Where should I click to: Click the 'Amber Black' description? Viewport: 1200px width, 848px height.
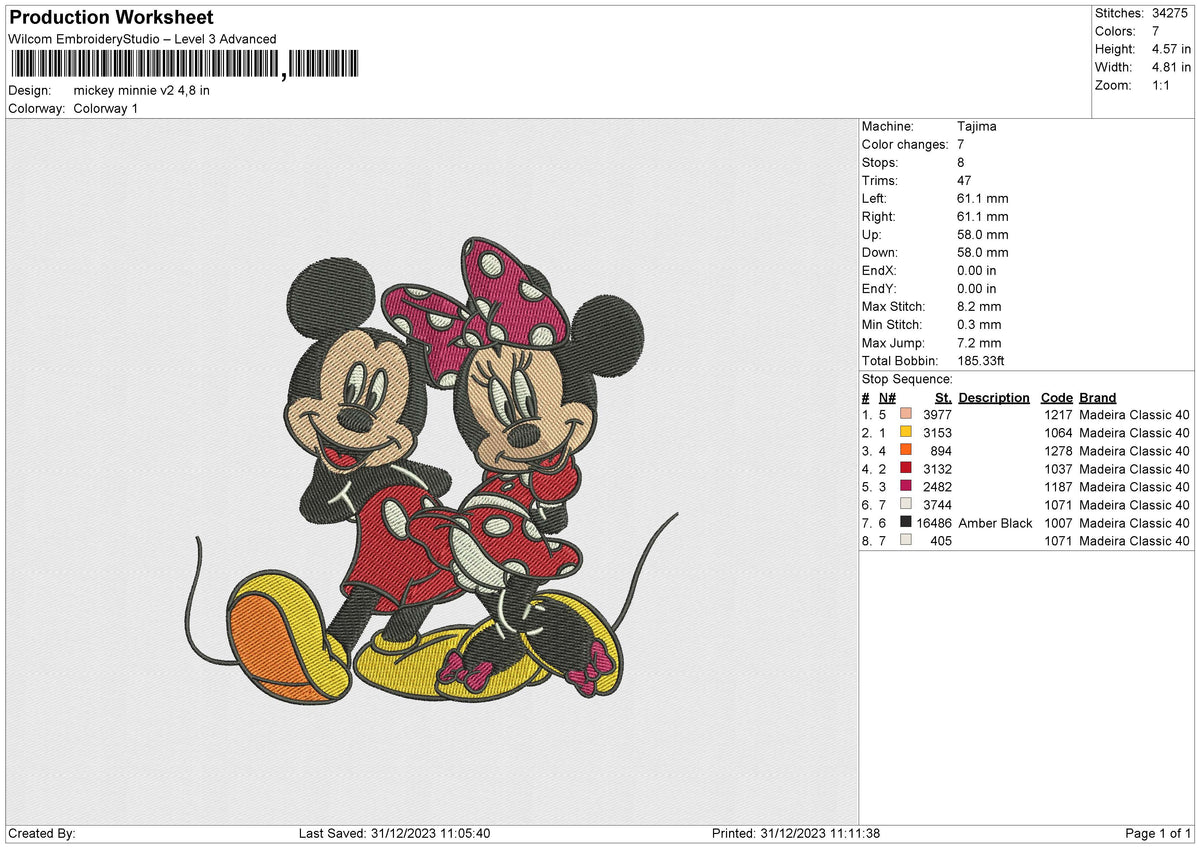point(995,522)
